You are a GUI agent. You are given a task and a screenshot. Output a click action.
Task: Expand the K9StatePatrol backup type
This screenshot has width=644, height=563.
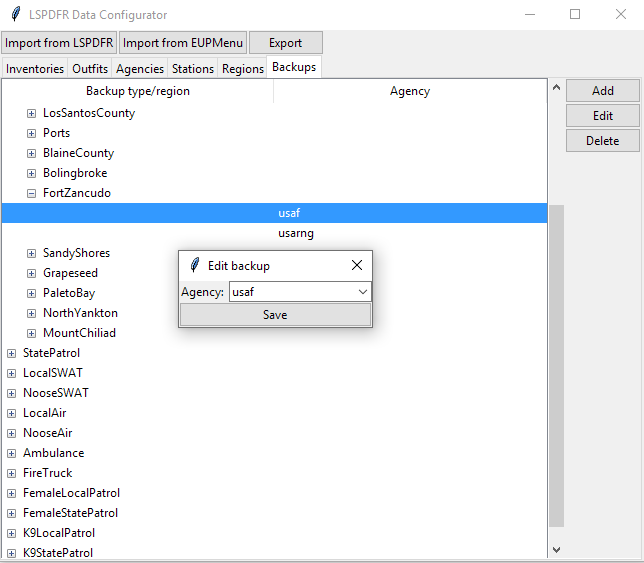[12, 553]
